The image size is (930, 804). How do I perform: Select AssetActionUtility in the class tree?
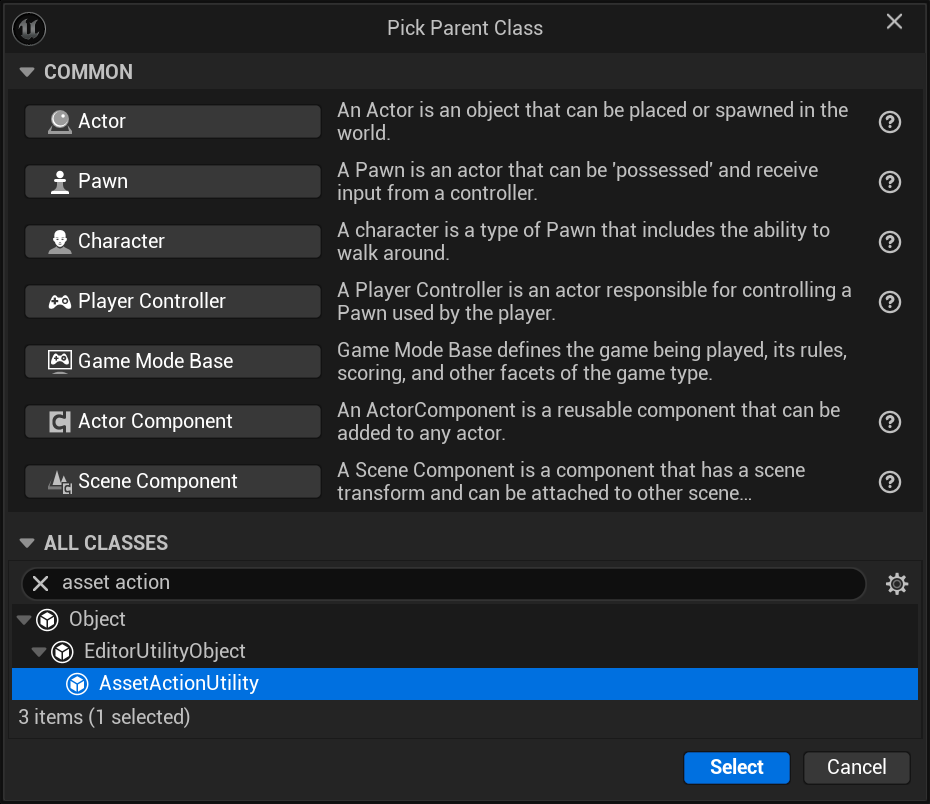[x=178, y=684]
